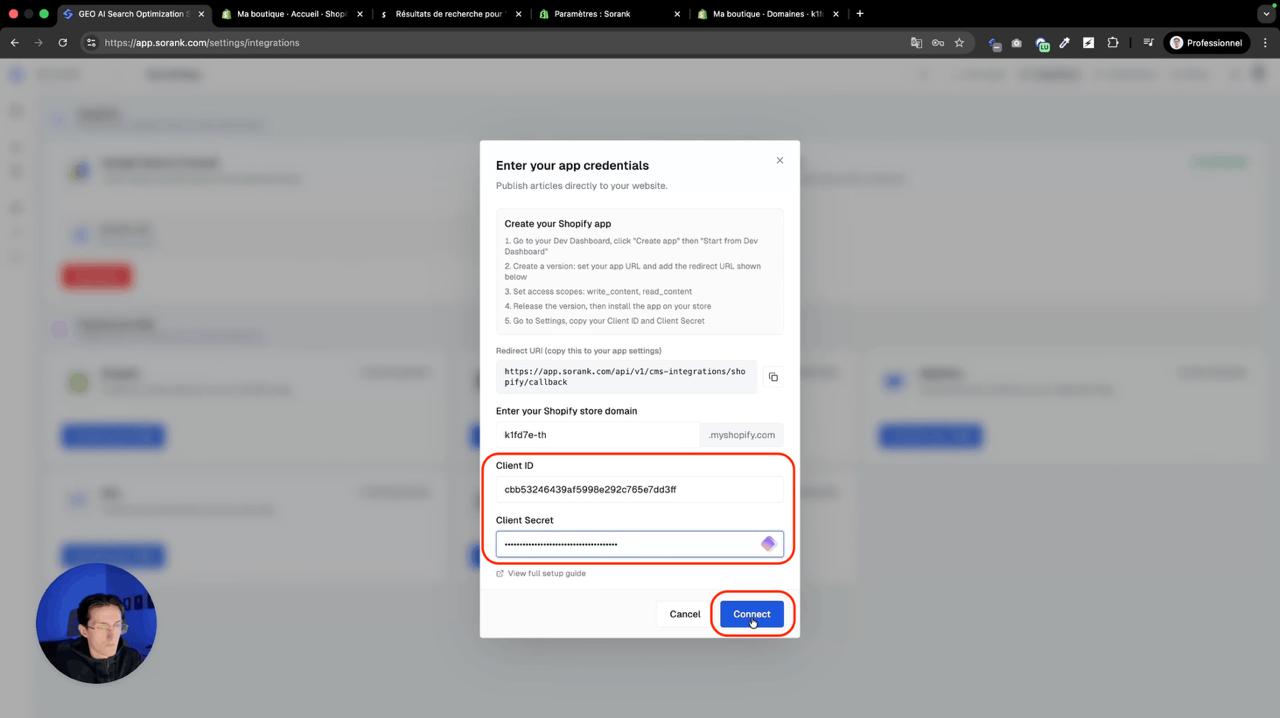Click into the Client ID field
Screen dimensions: 1280x718
click(x=640, y=489)
